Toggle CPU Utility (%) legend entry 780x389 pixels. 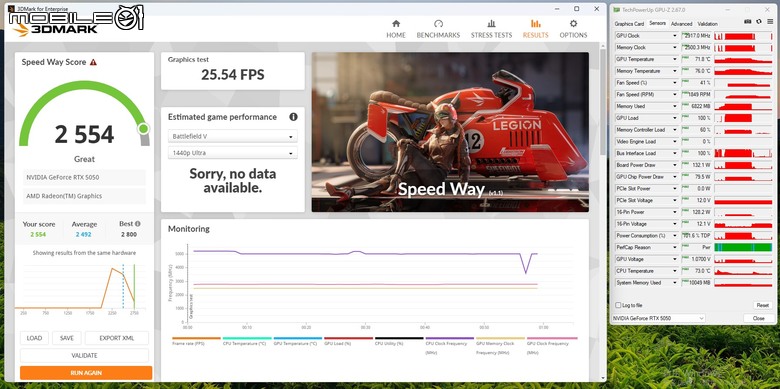pos(399,341)
